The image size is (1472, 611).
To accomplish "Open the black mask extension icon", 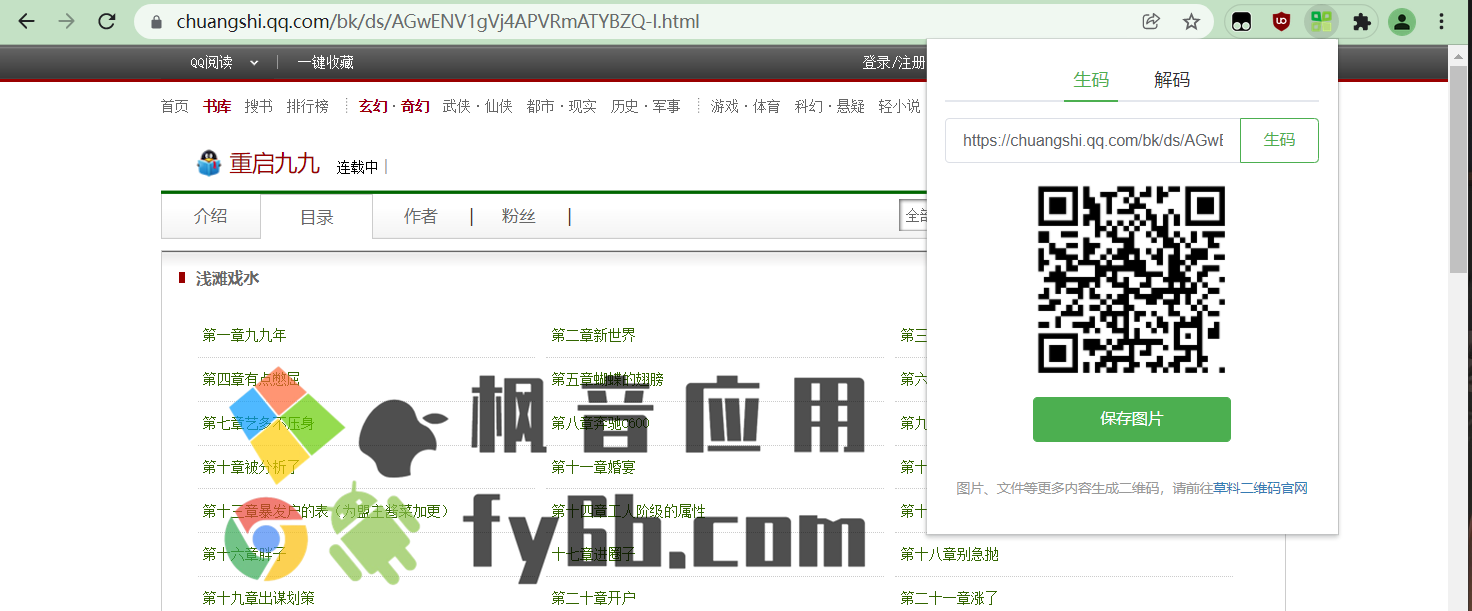I will pos(1241,21).
